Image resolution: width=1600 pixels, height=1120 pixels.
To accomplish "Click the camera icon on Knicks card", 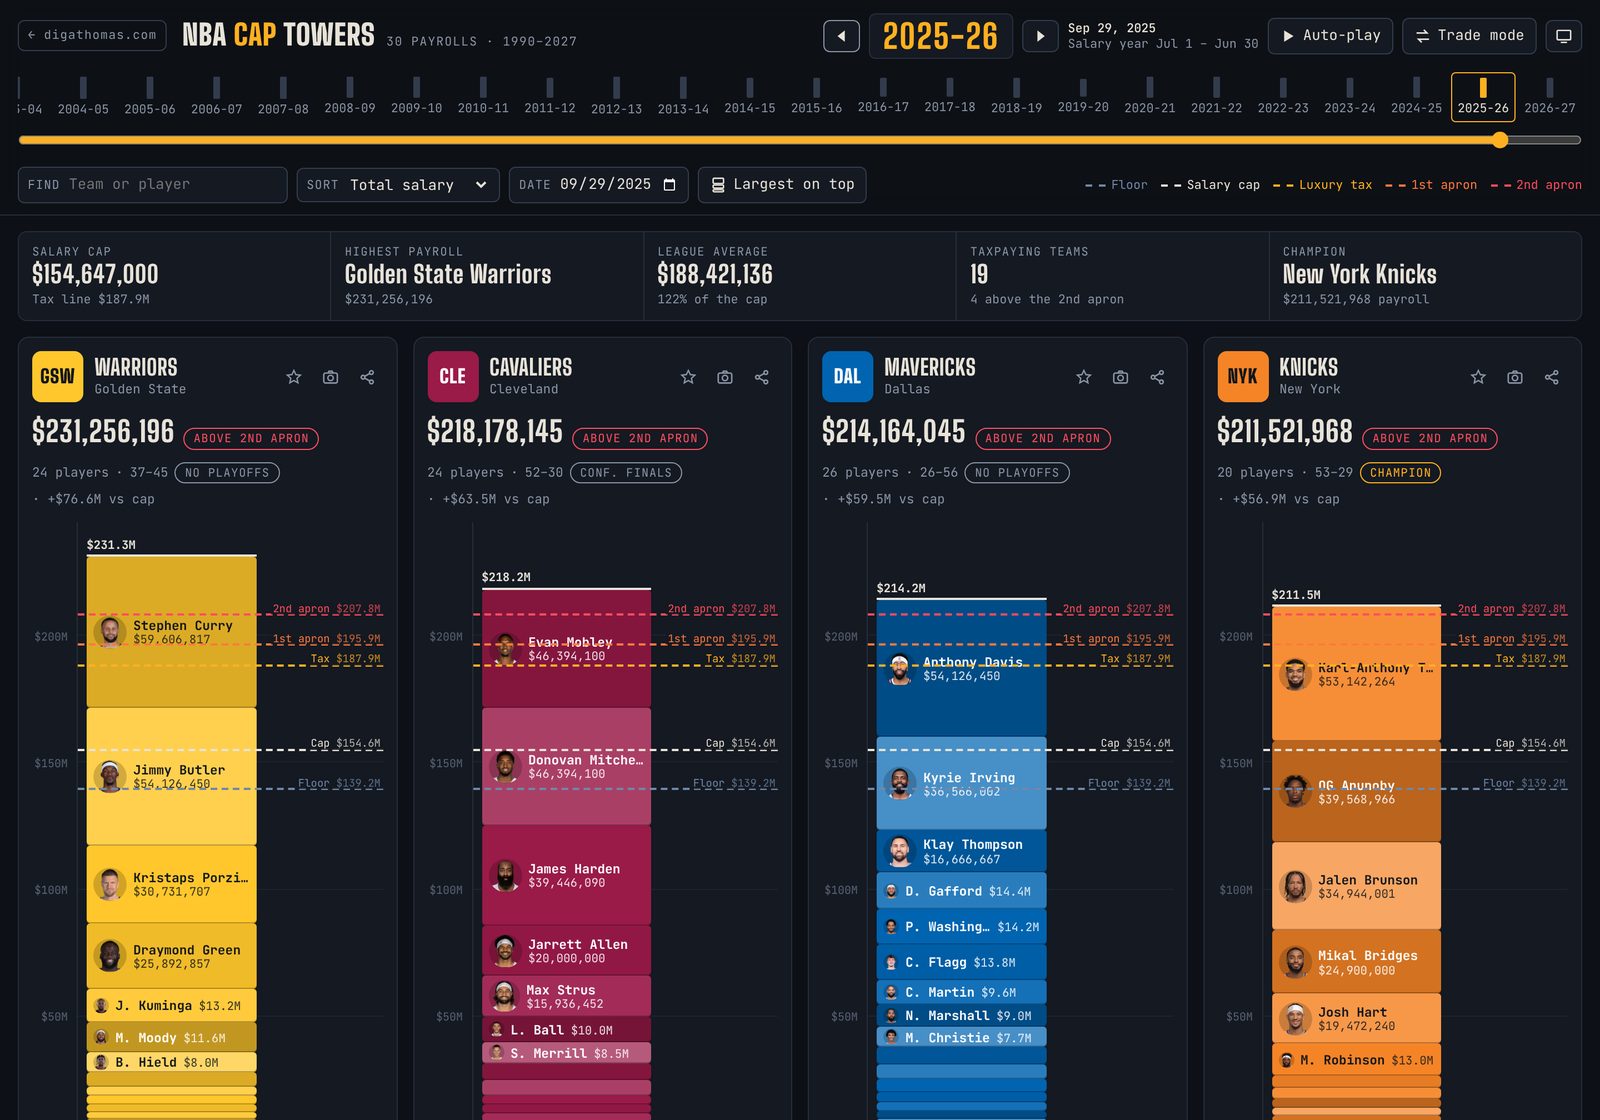I will 1515,377.
